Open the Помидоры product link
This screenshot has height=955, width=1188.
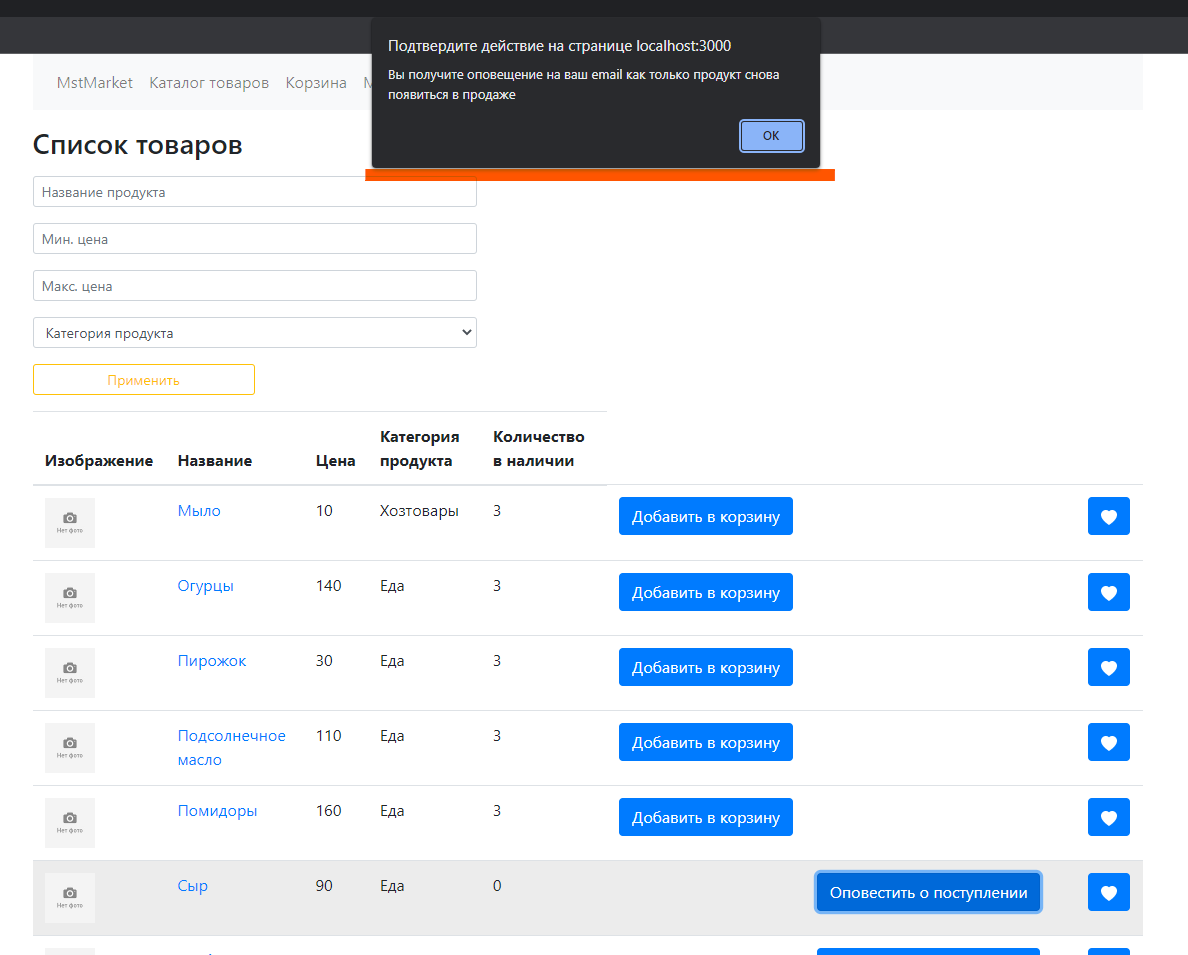pos(217,811)
